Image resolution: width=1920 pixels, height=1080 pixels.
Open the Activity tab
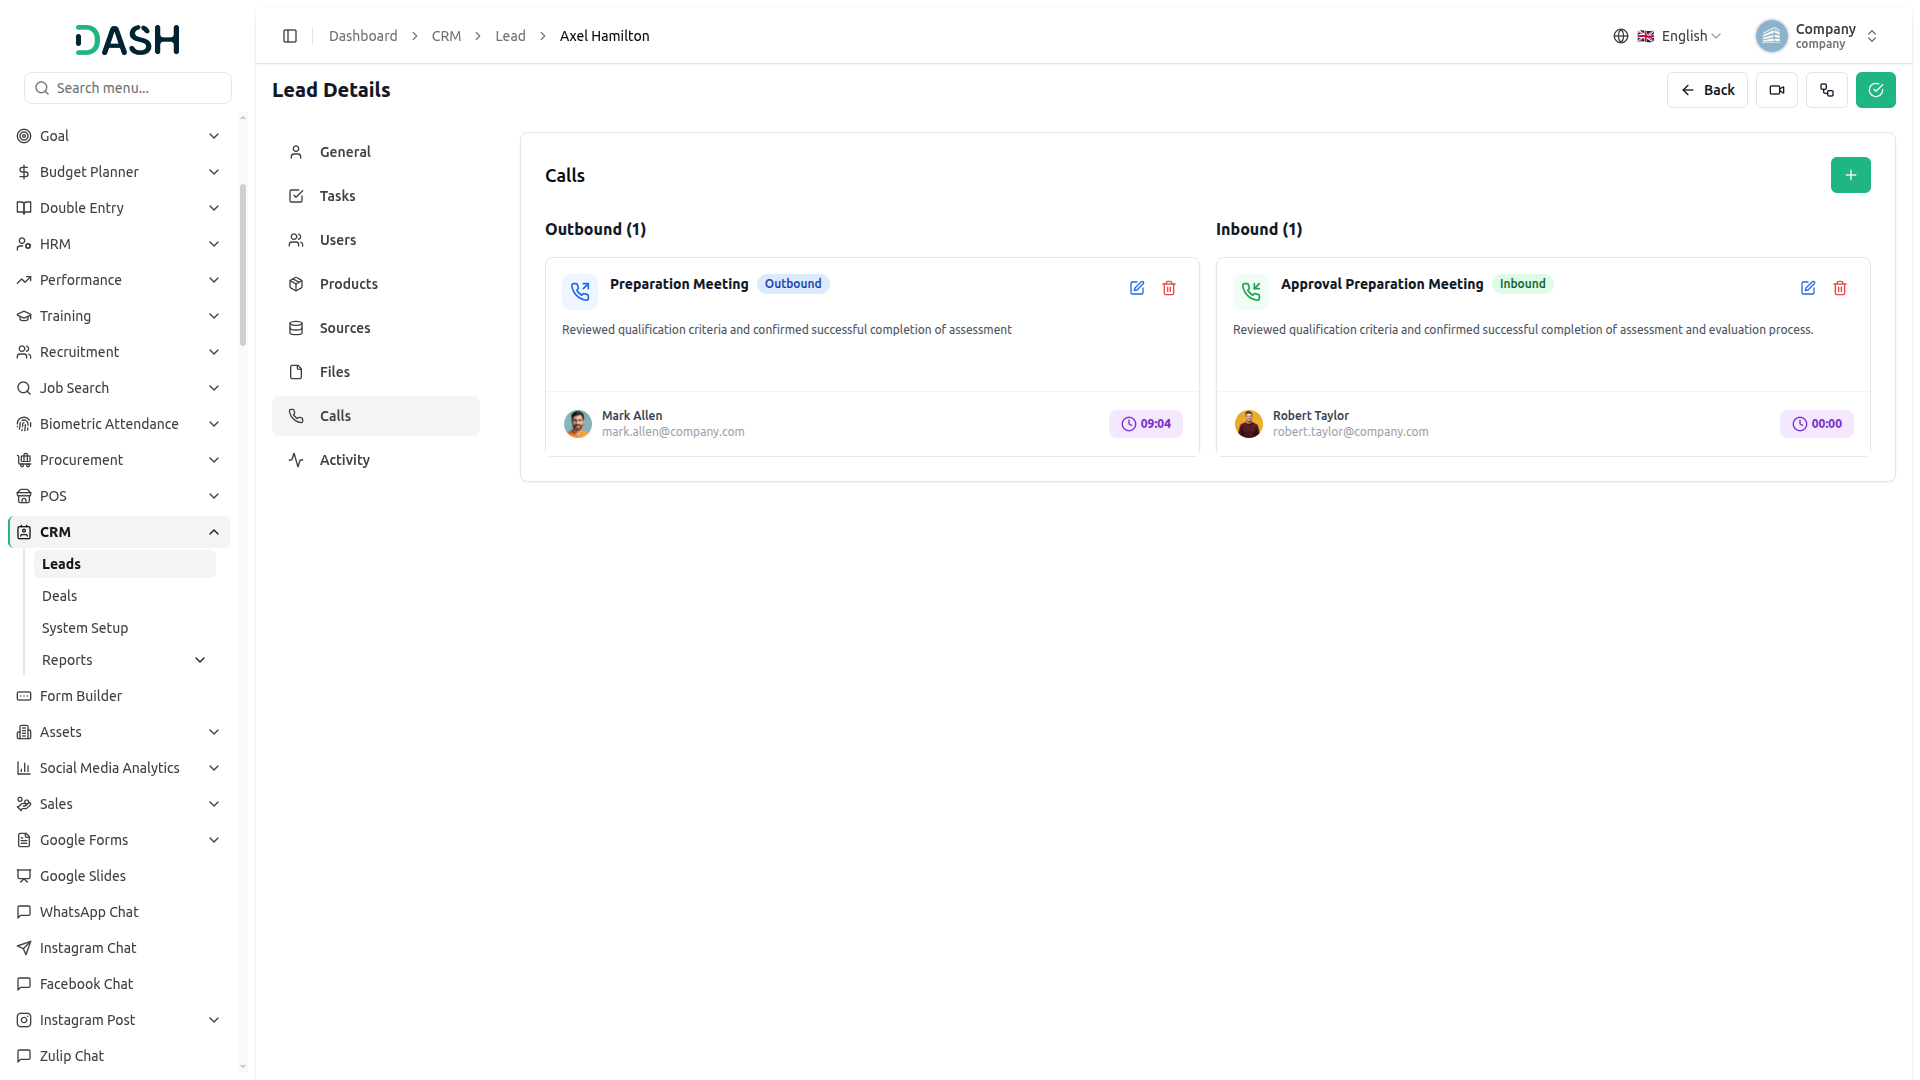click(x=376, y=460)
